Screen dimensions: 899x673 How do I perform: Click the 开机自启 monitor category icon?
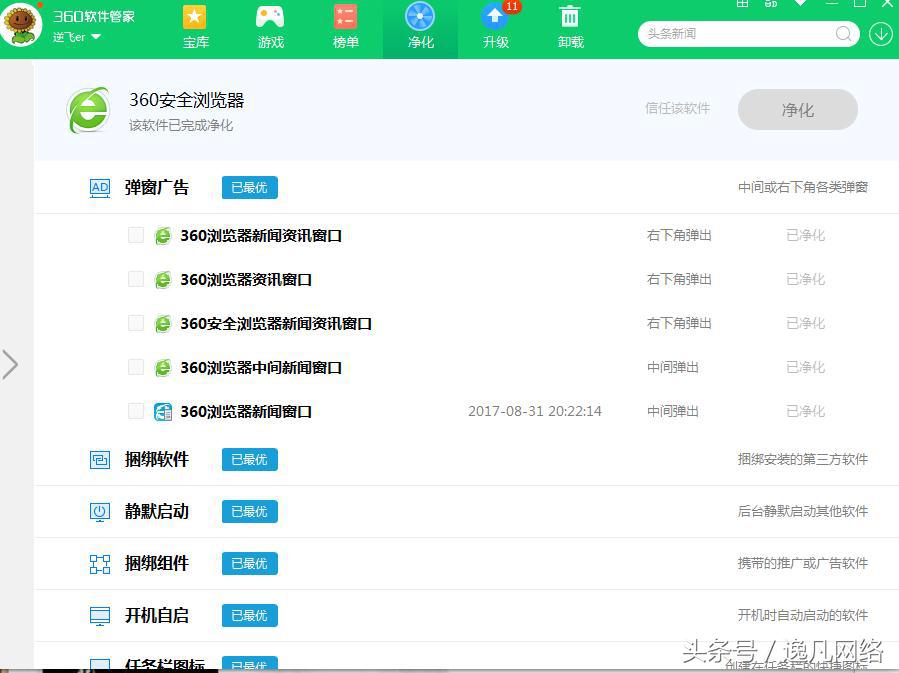coord(100,616)
